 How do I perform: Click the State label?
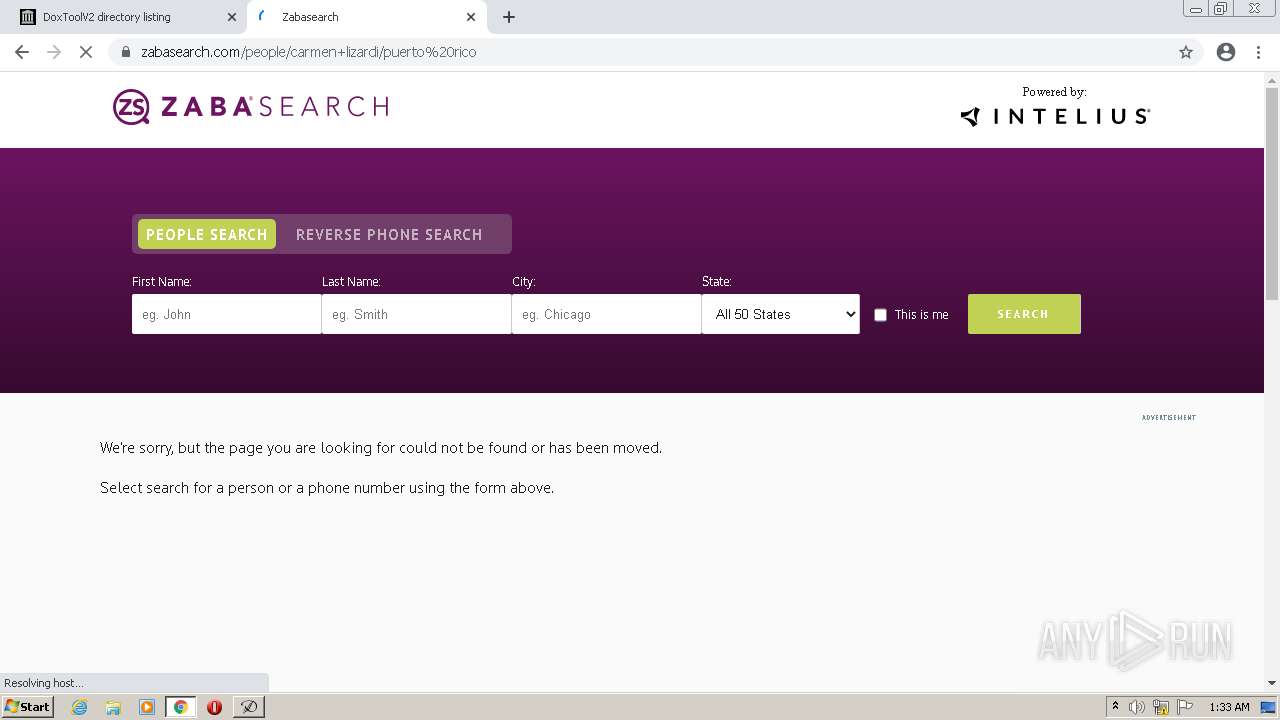(717, 282)
